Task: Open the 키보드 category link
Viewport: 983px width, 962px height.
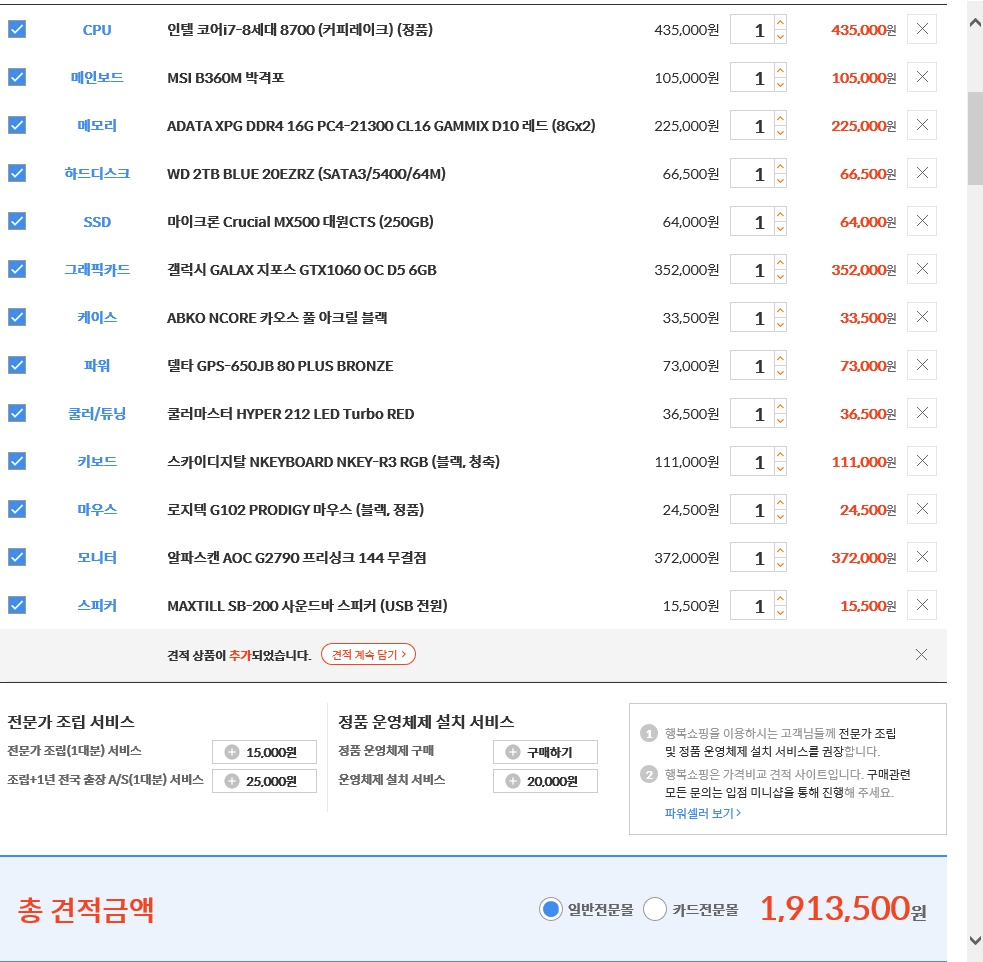Action: (97, 462)
